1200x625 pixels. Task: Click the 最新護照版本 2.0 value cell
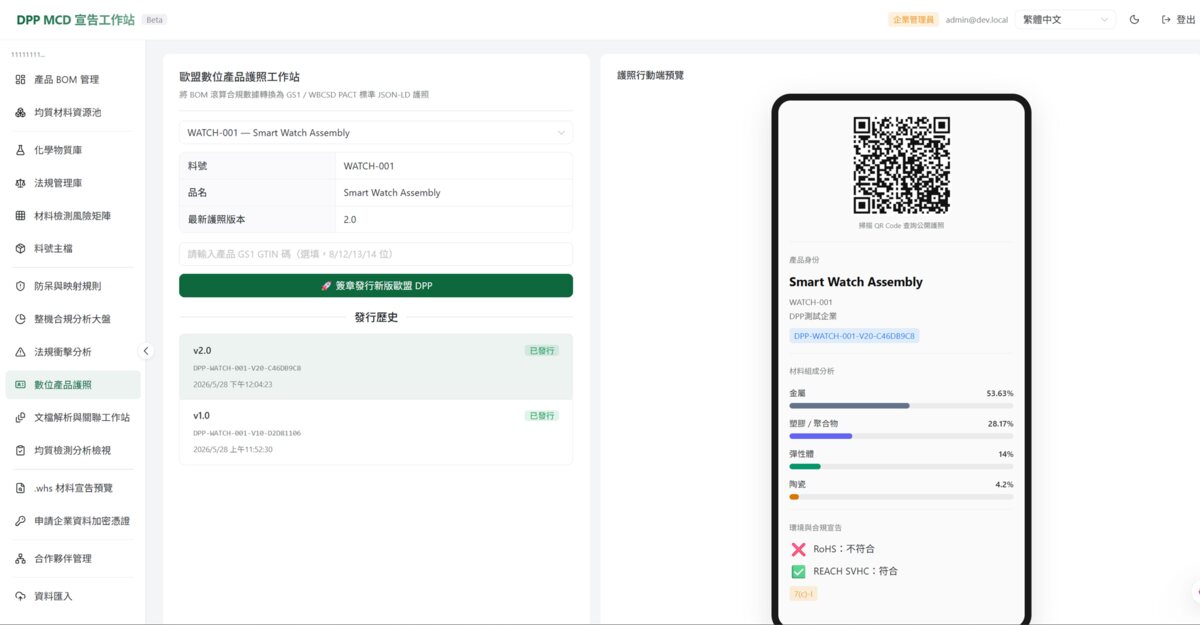454,219
